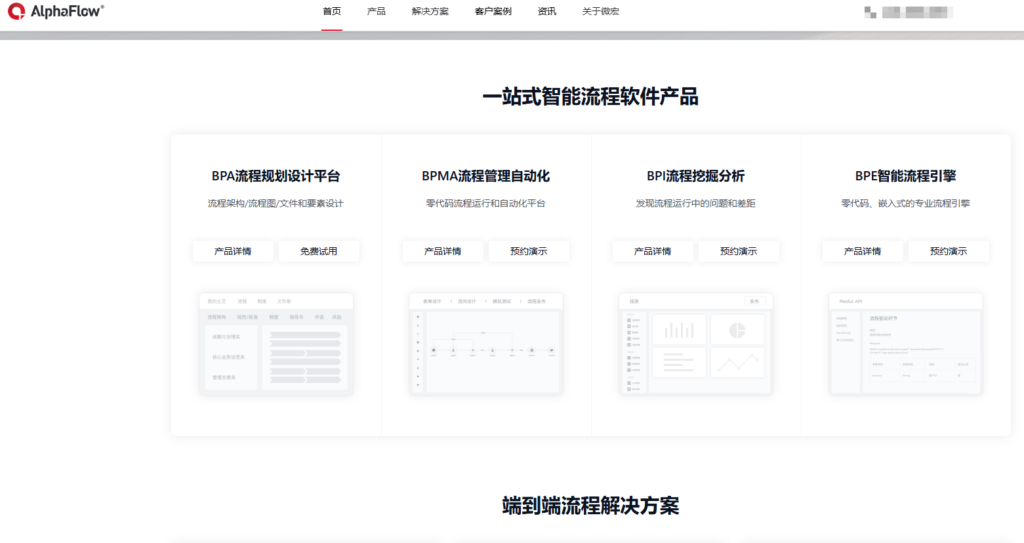Open the 首页 nav tab
This screenshot has width=1024, height=543.
(x=332, y=12)
